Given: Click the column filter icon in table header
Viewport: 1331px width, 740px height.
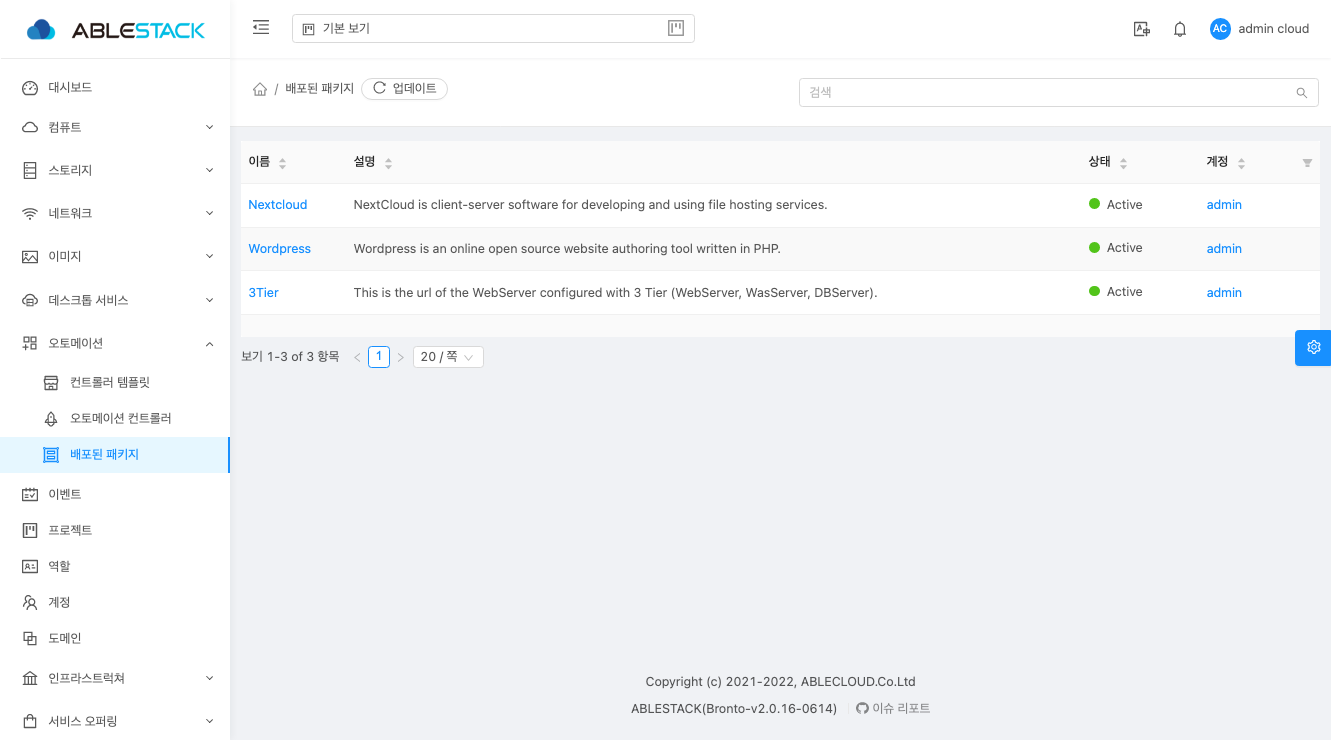Looking at the screenshot, I should [1307, 163].
